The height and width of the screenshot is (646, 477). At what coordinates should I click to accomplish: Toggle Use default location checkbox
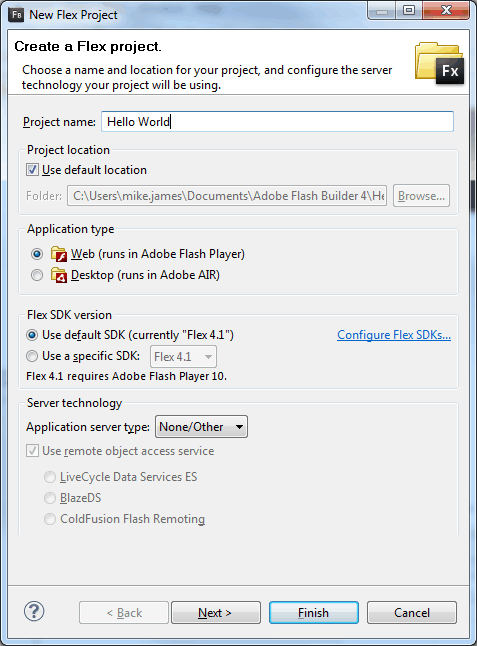[x=32, y=170]
